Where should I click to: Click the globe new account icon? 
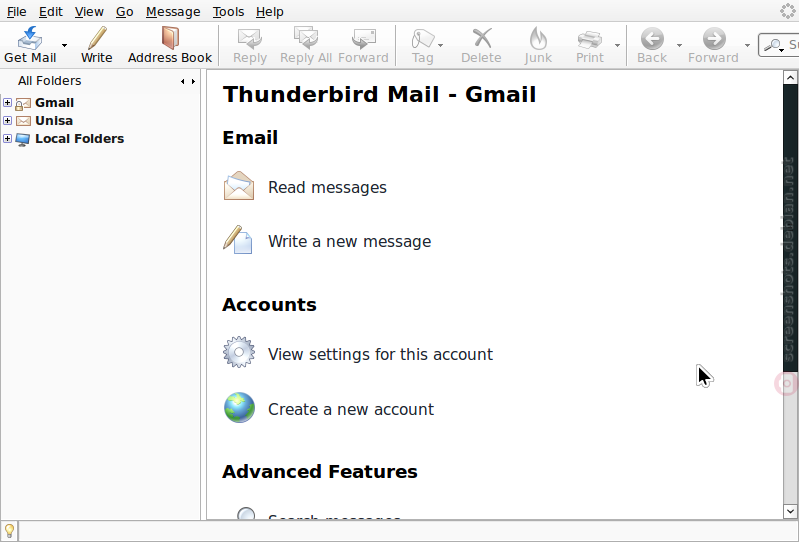[239, 408]
